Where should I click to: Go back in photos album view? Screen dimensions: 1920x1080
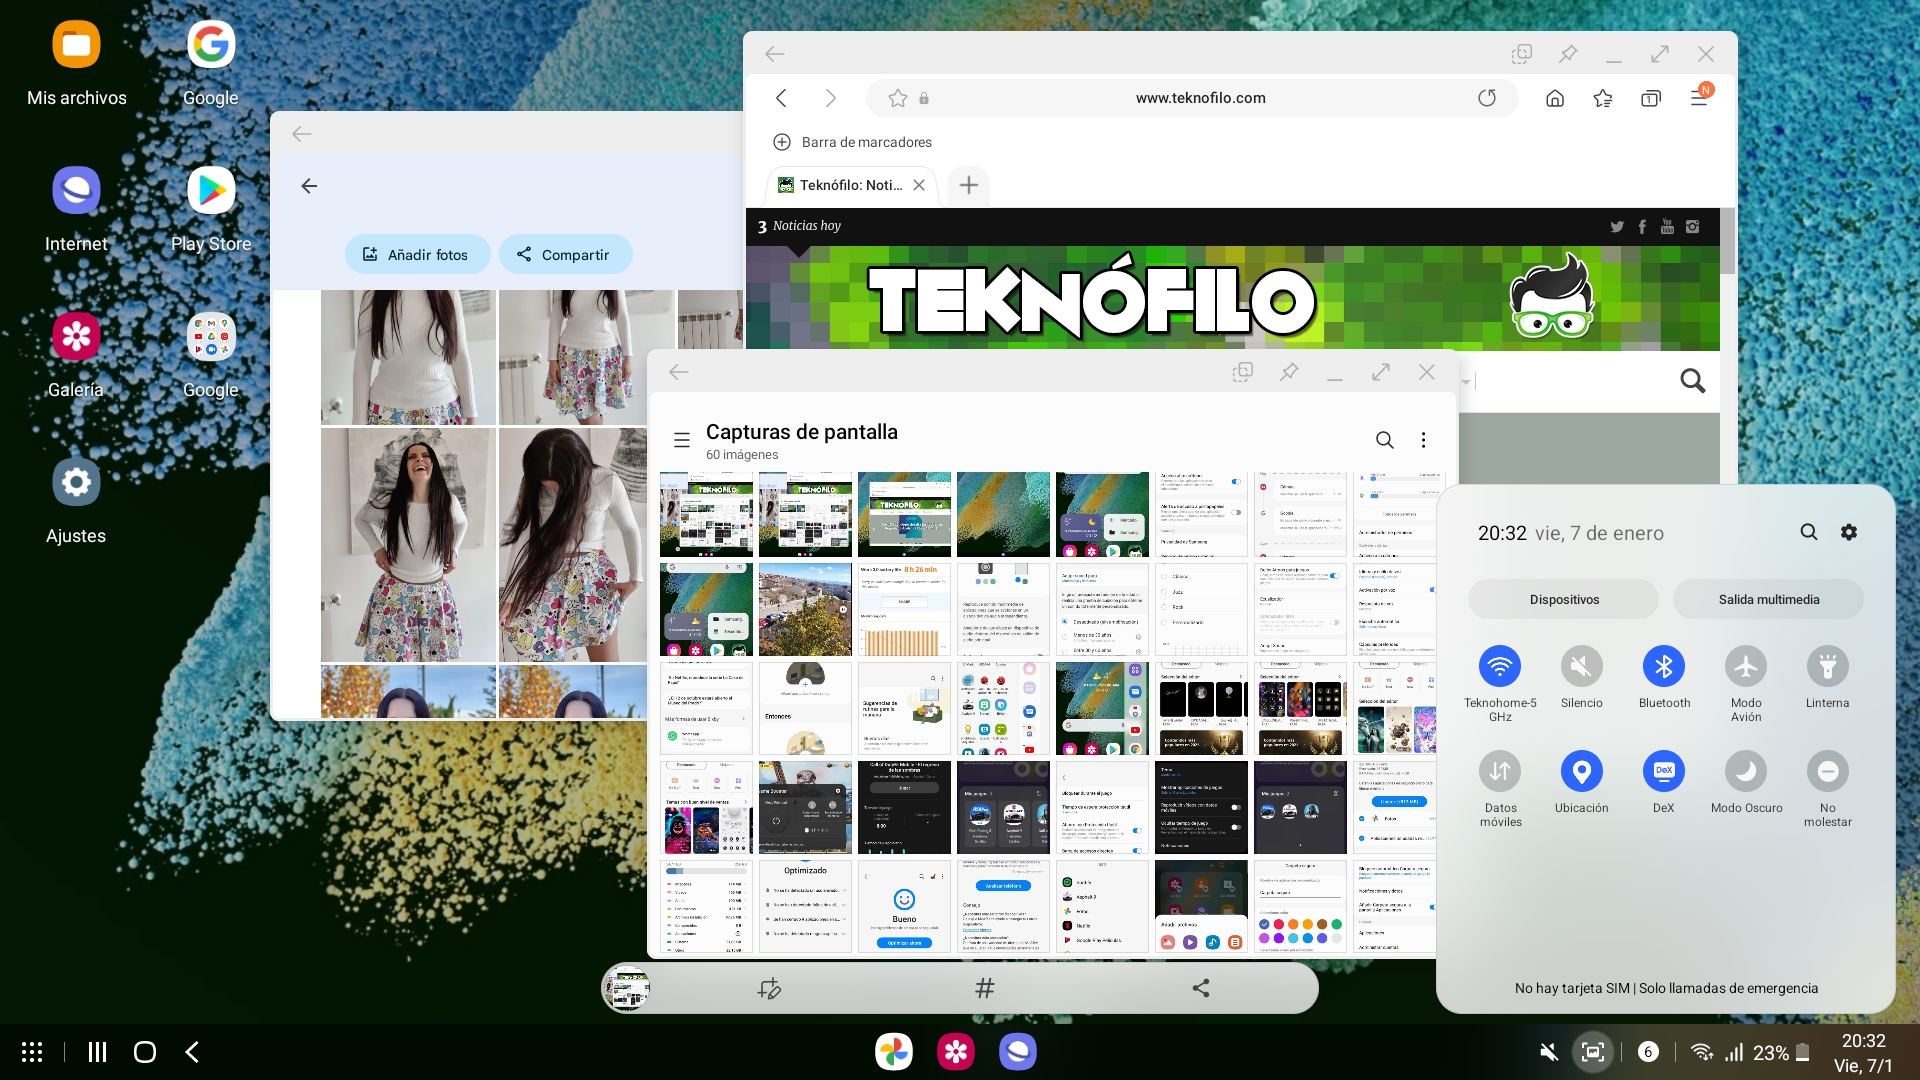click(x=309, y=186)
